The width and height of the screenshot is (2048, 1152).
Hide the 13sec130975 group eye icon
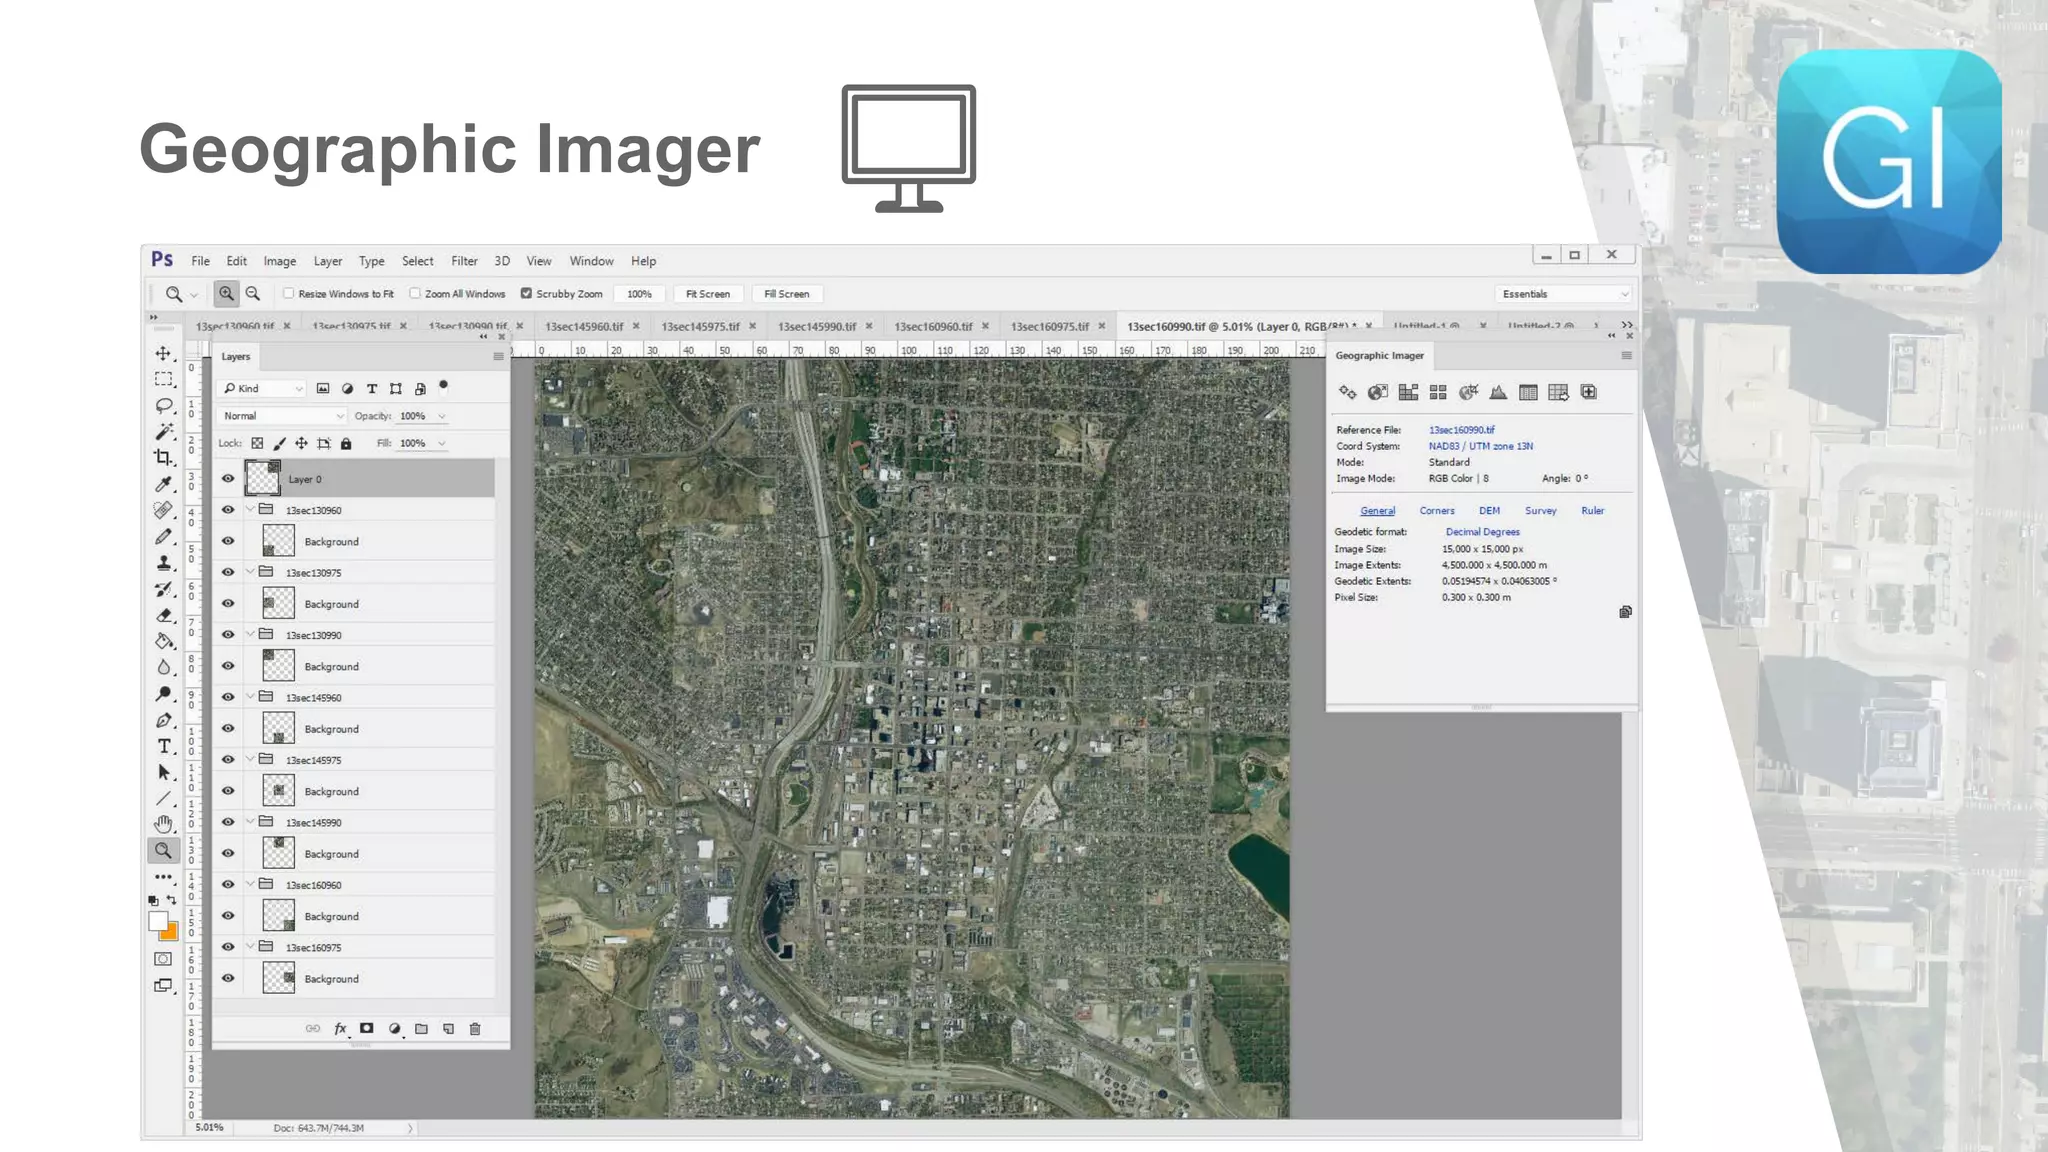point(228,572)
